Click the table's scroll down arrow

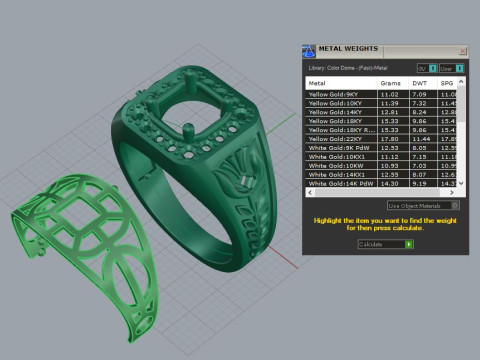(x=461, y=183)
